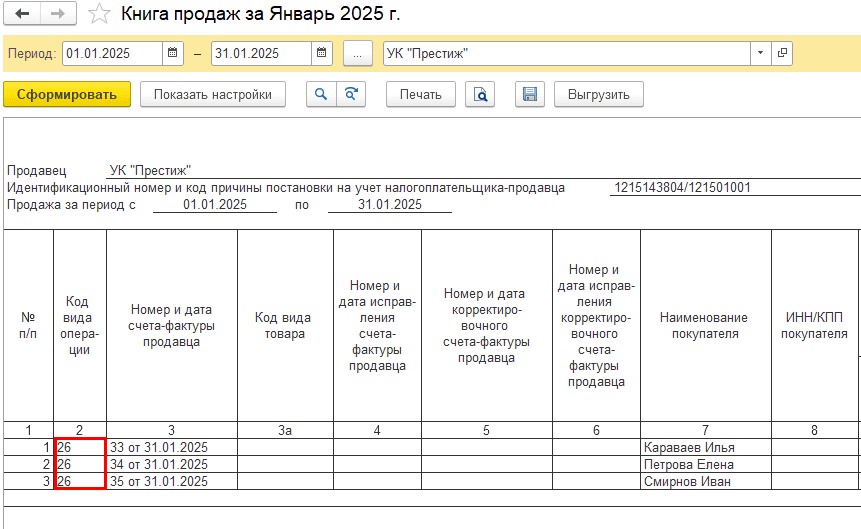This screenshot has width=861, height=529.
Task: Click the save floppy disk icon
Action: [530, 95]
